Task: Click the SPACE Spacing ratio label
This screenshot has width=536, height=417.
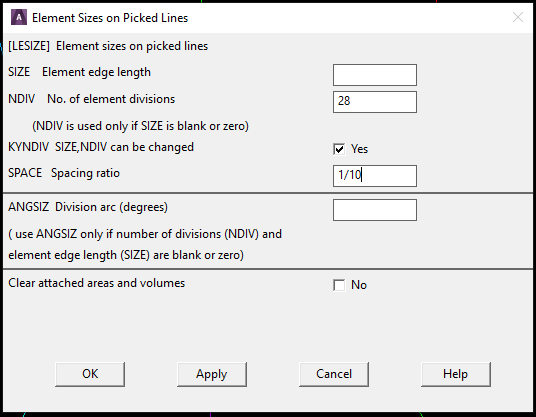Action: 64,173
